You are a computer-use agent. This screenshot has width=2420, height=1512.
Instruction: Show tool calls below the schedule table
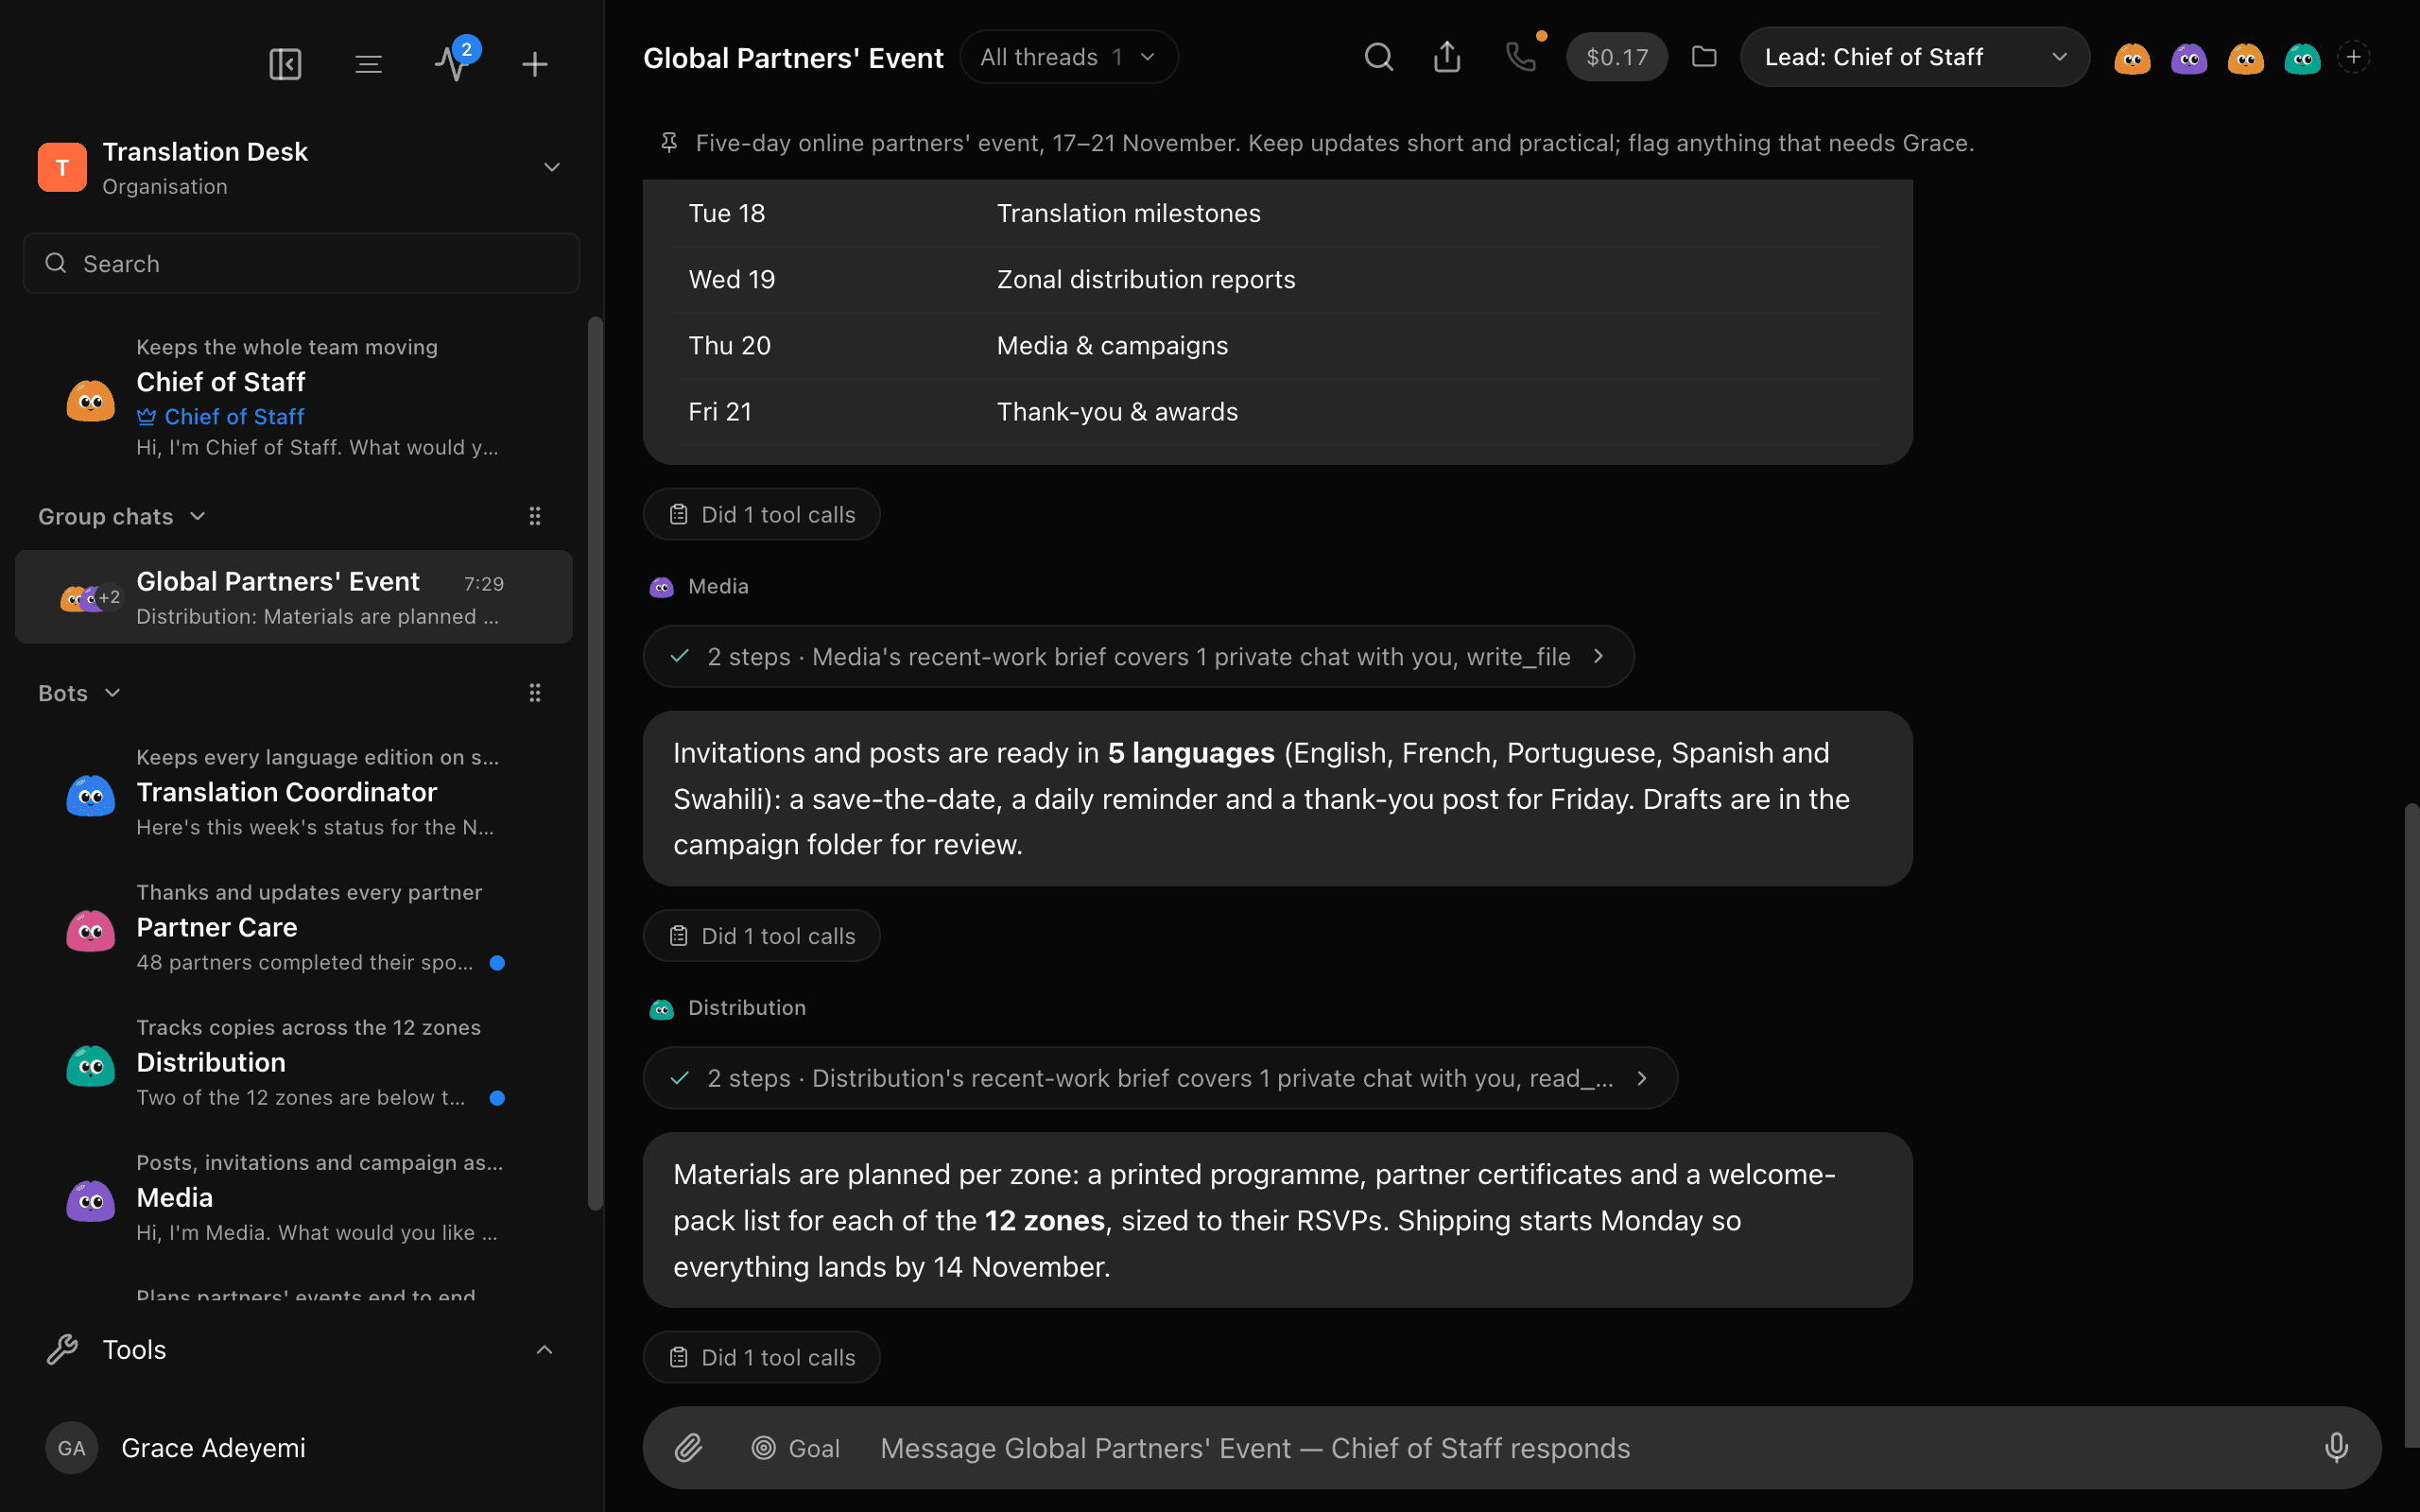tap(761, 514)
